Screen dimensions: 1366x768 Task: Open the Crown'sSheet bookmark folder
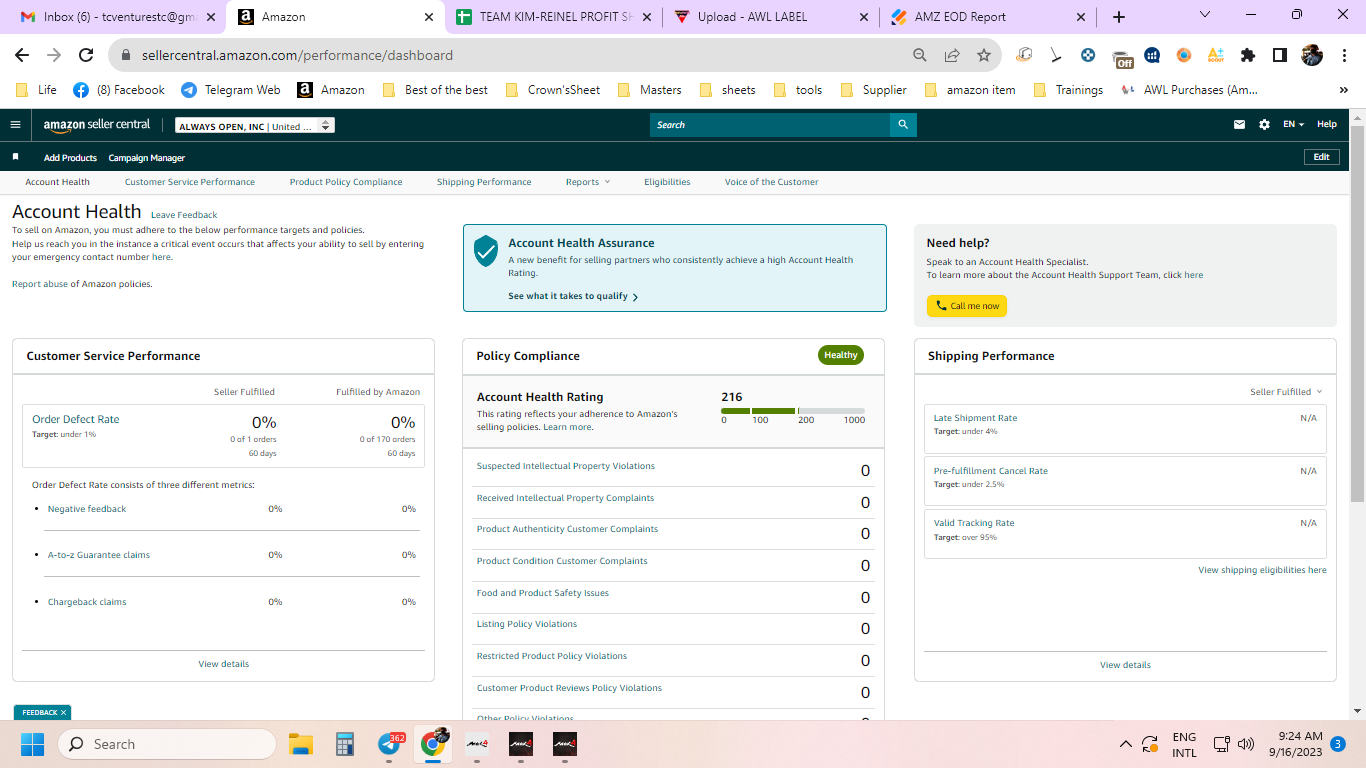[553, 90]
